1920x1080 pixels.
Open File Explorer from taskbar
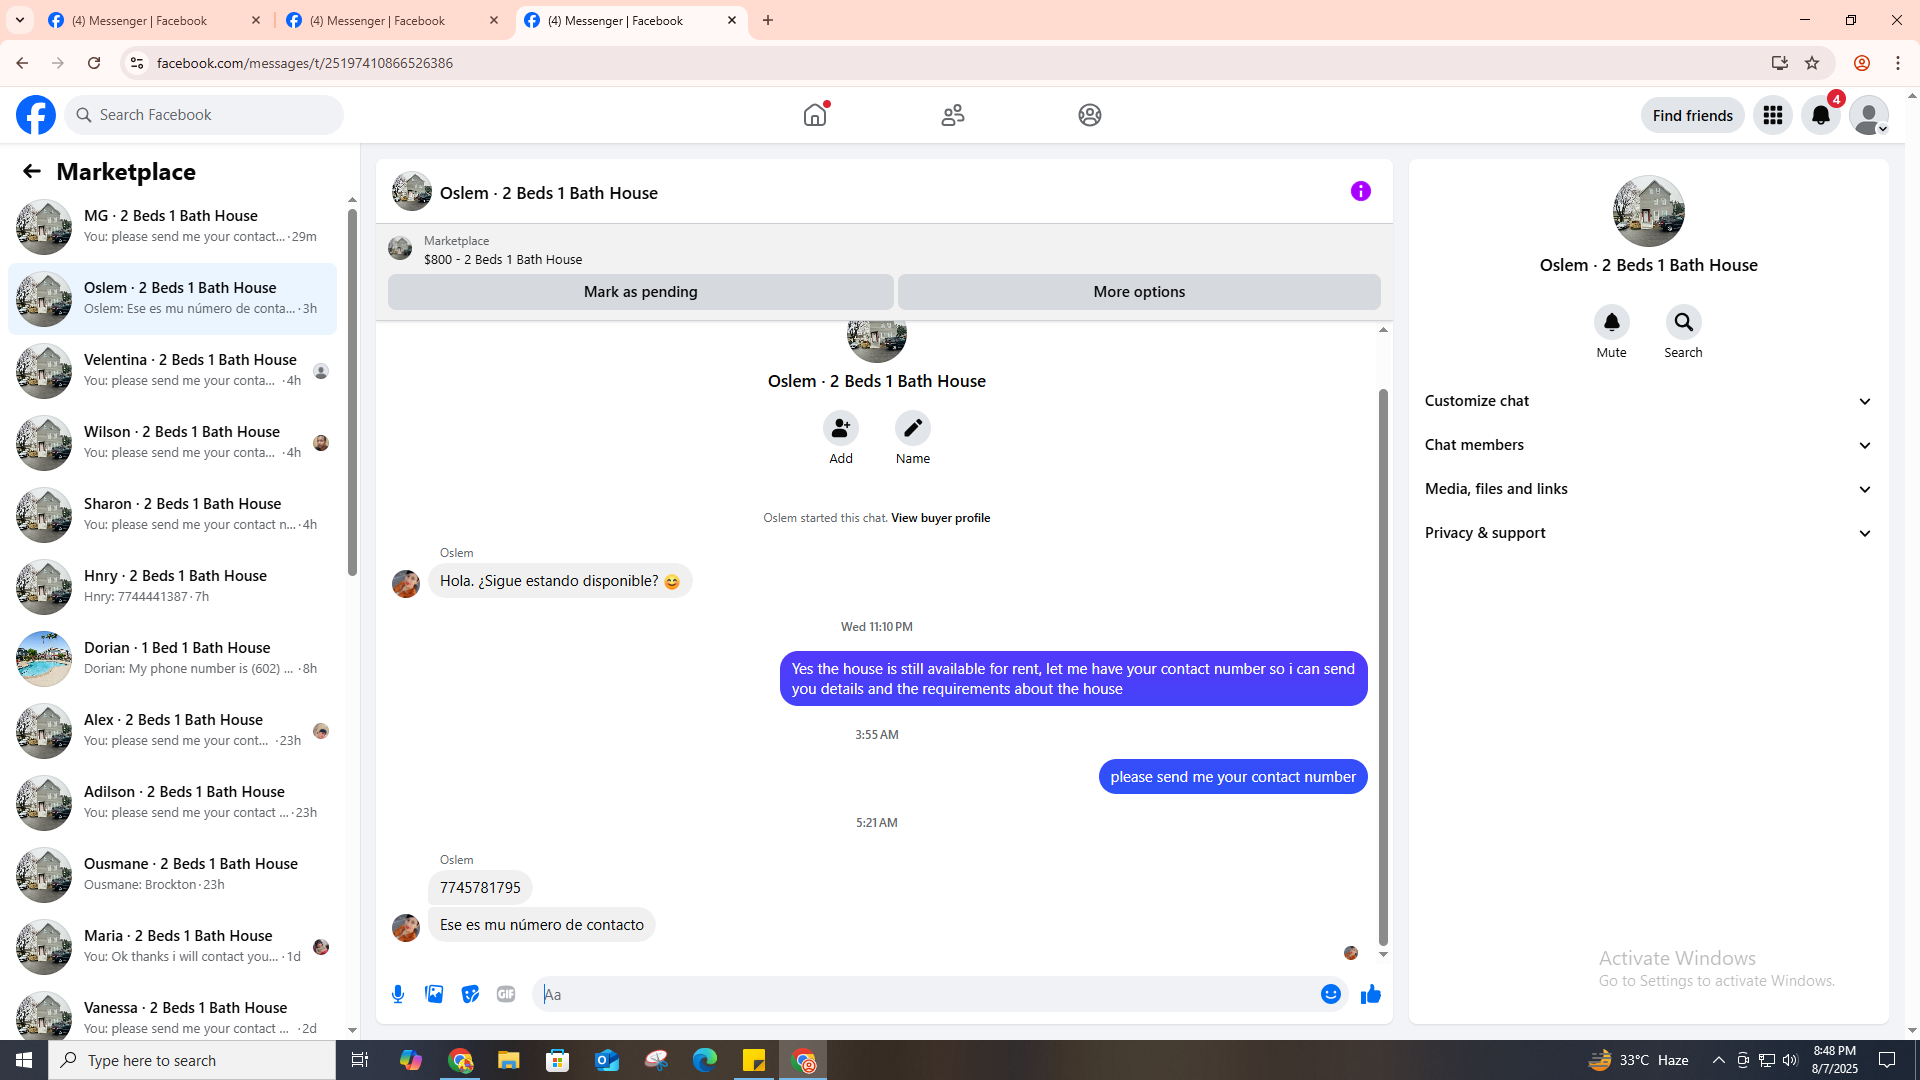click(509, 1060)
